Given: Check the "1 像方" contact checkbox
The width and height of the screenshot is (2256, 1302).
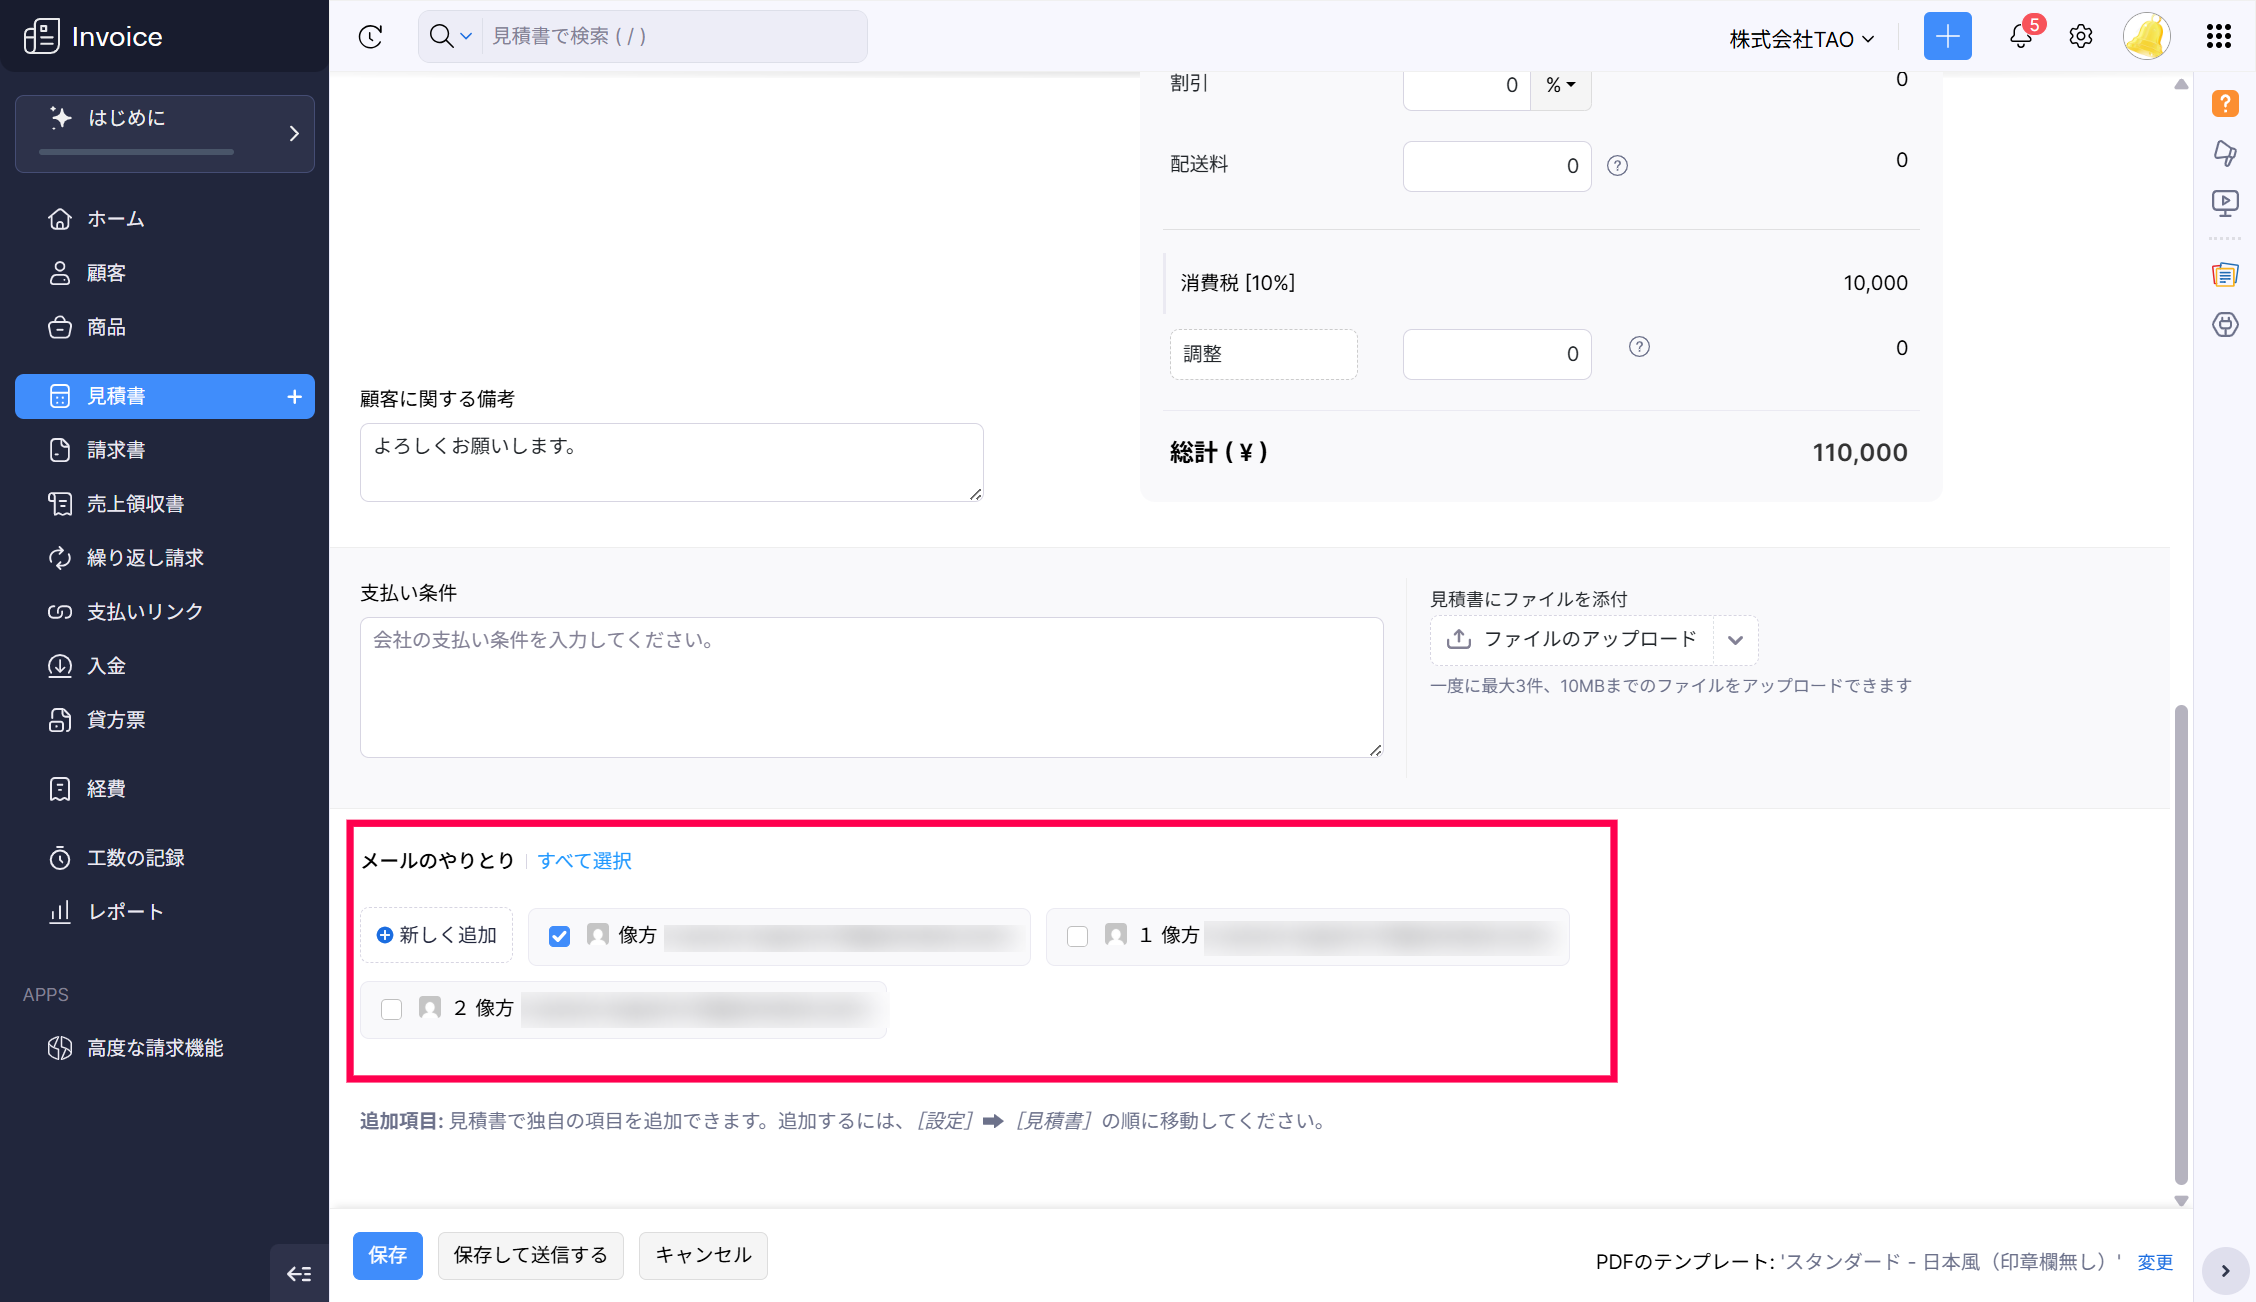Looking at the screenshot, I should 1077,936.
